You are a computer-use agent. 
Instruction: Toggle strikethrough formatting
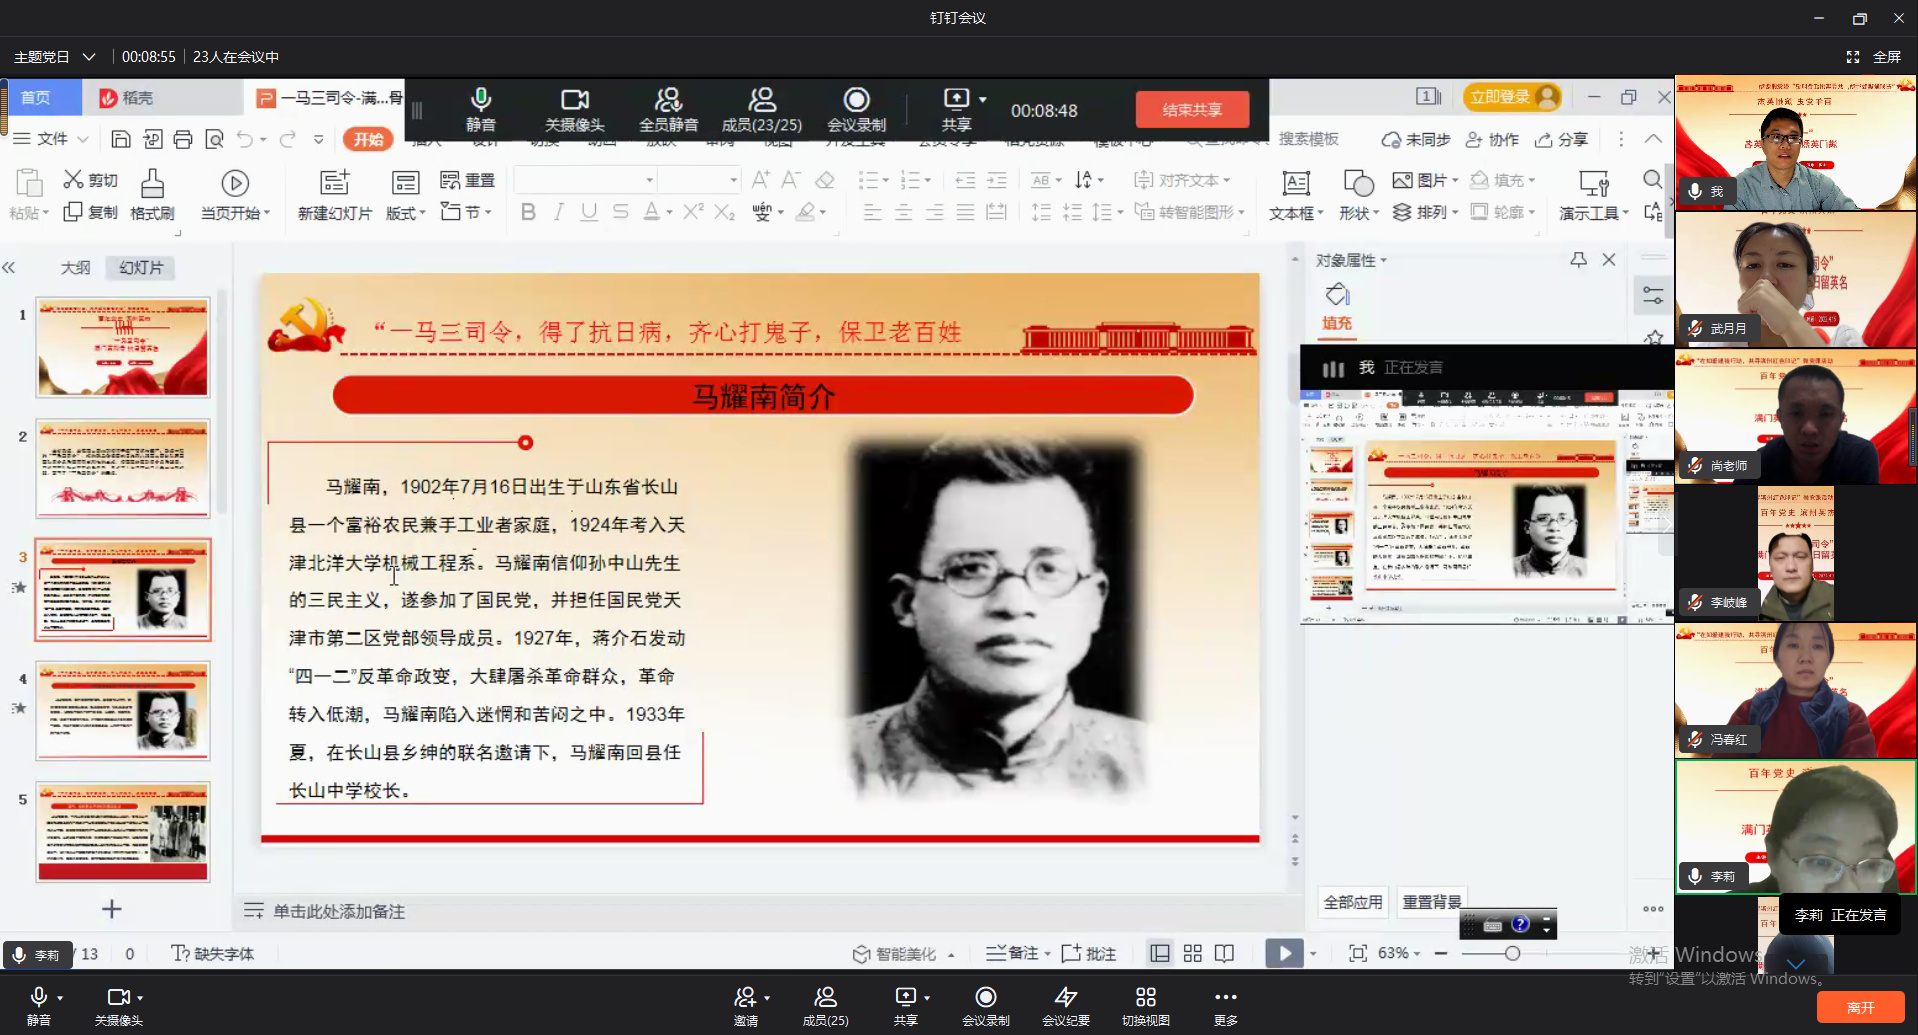[x=620, y=212]
